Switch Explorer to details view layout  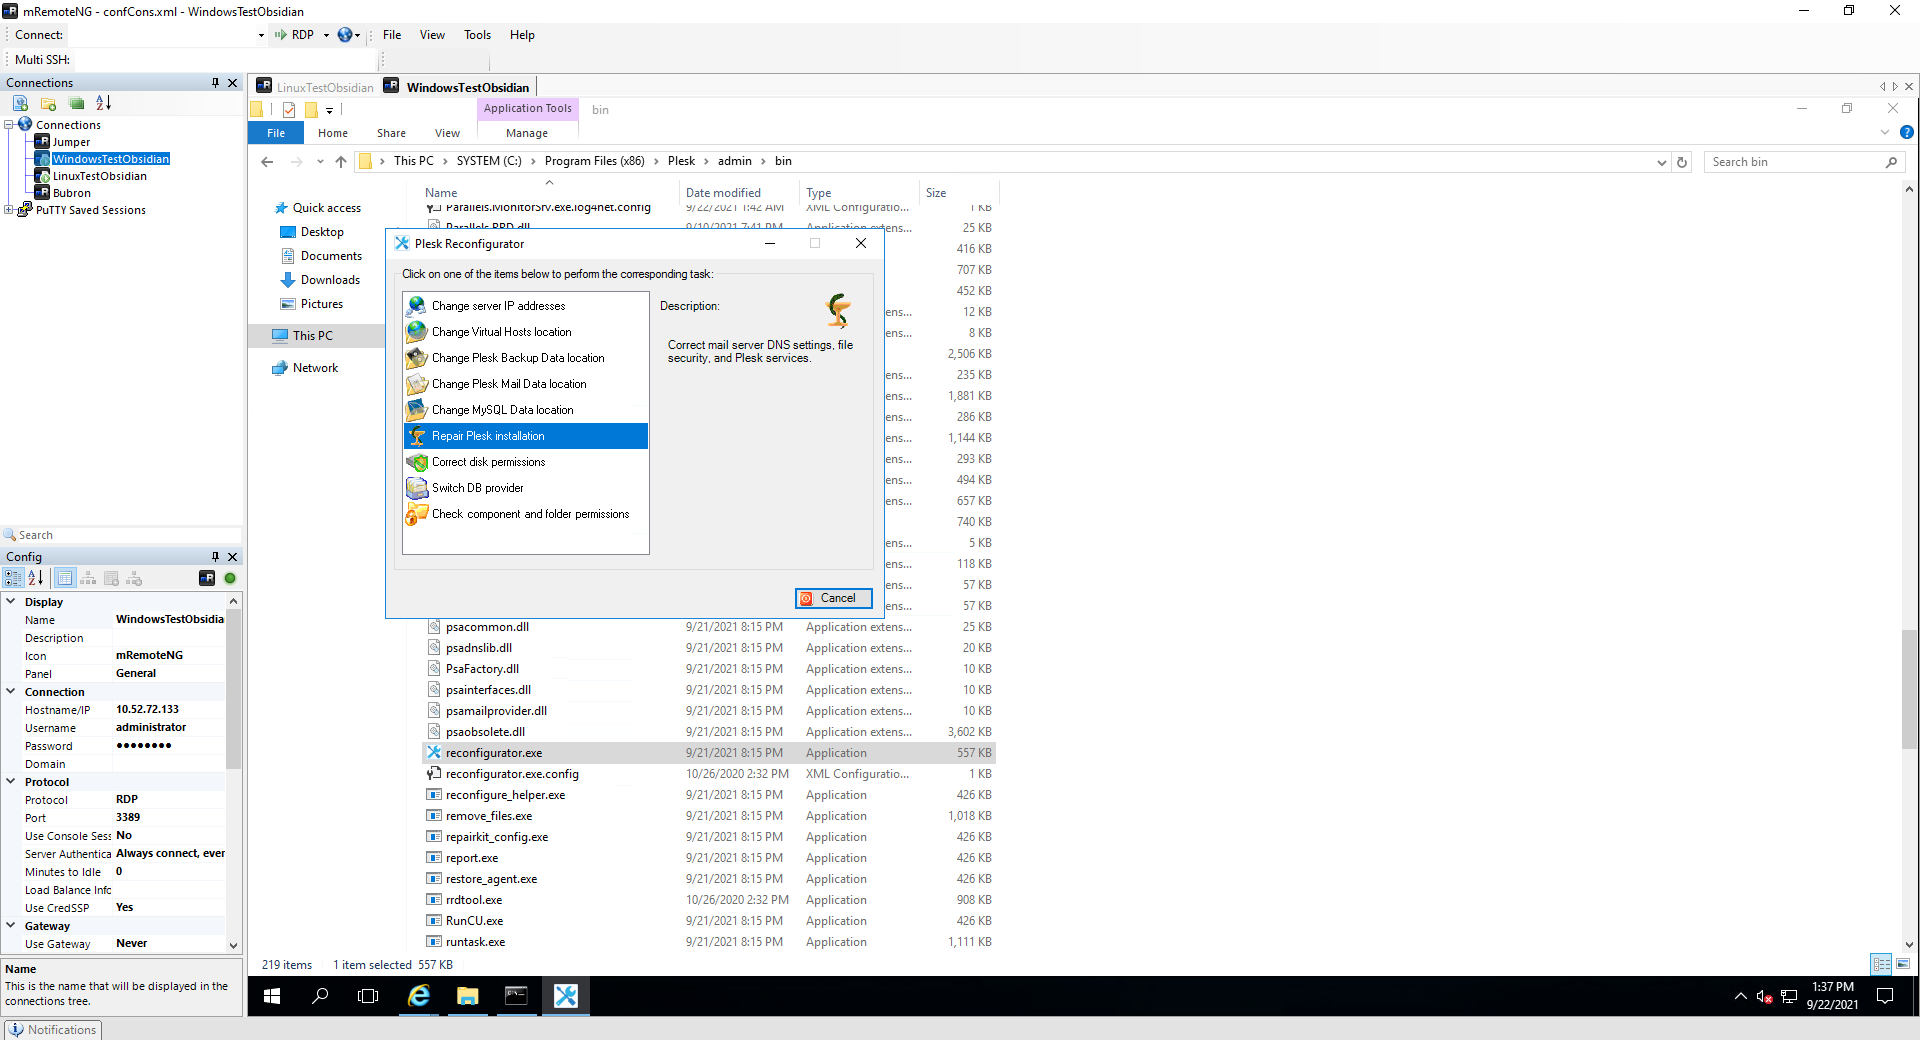pos(1881,964)
